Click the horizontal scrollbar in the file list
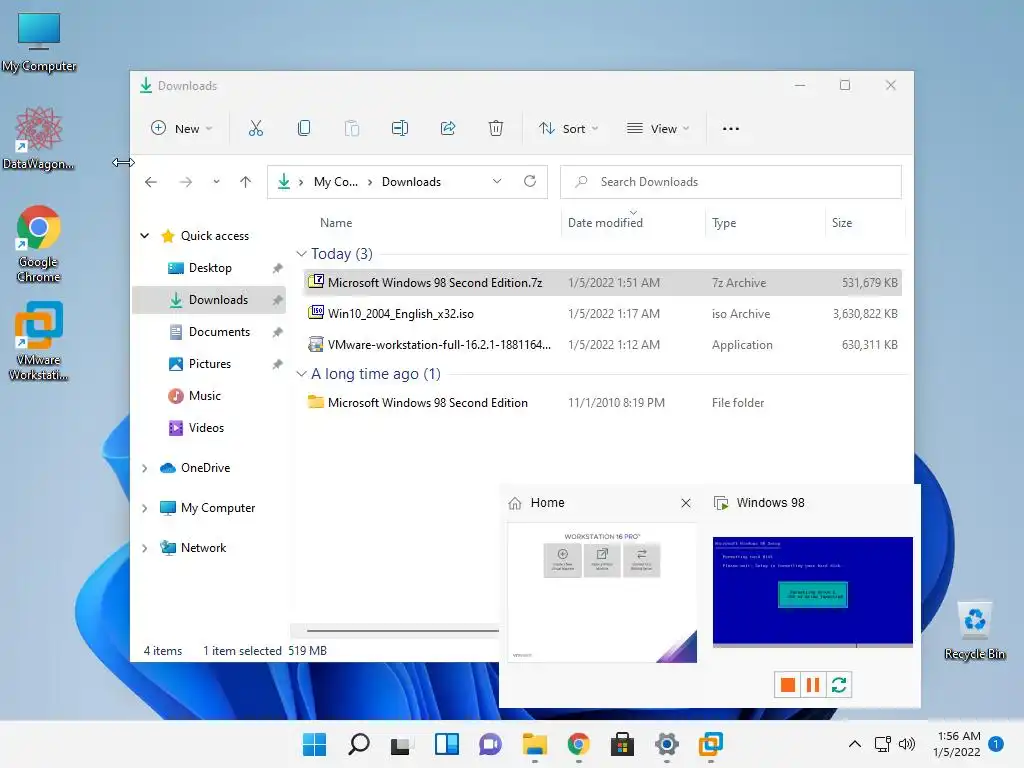This screenshot has width=1024, height=768. pyautogui.click(x=403, y=631)
